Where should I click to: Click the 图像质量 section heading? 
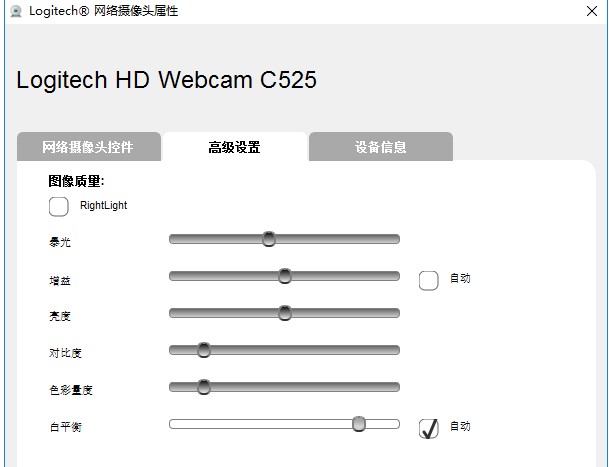click(x=76, y=182)
